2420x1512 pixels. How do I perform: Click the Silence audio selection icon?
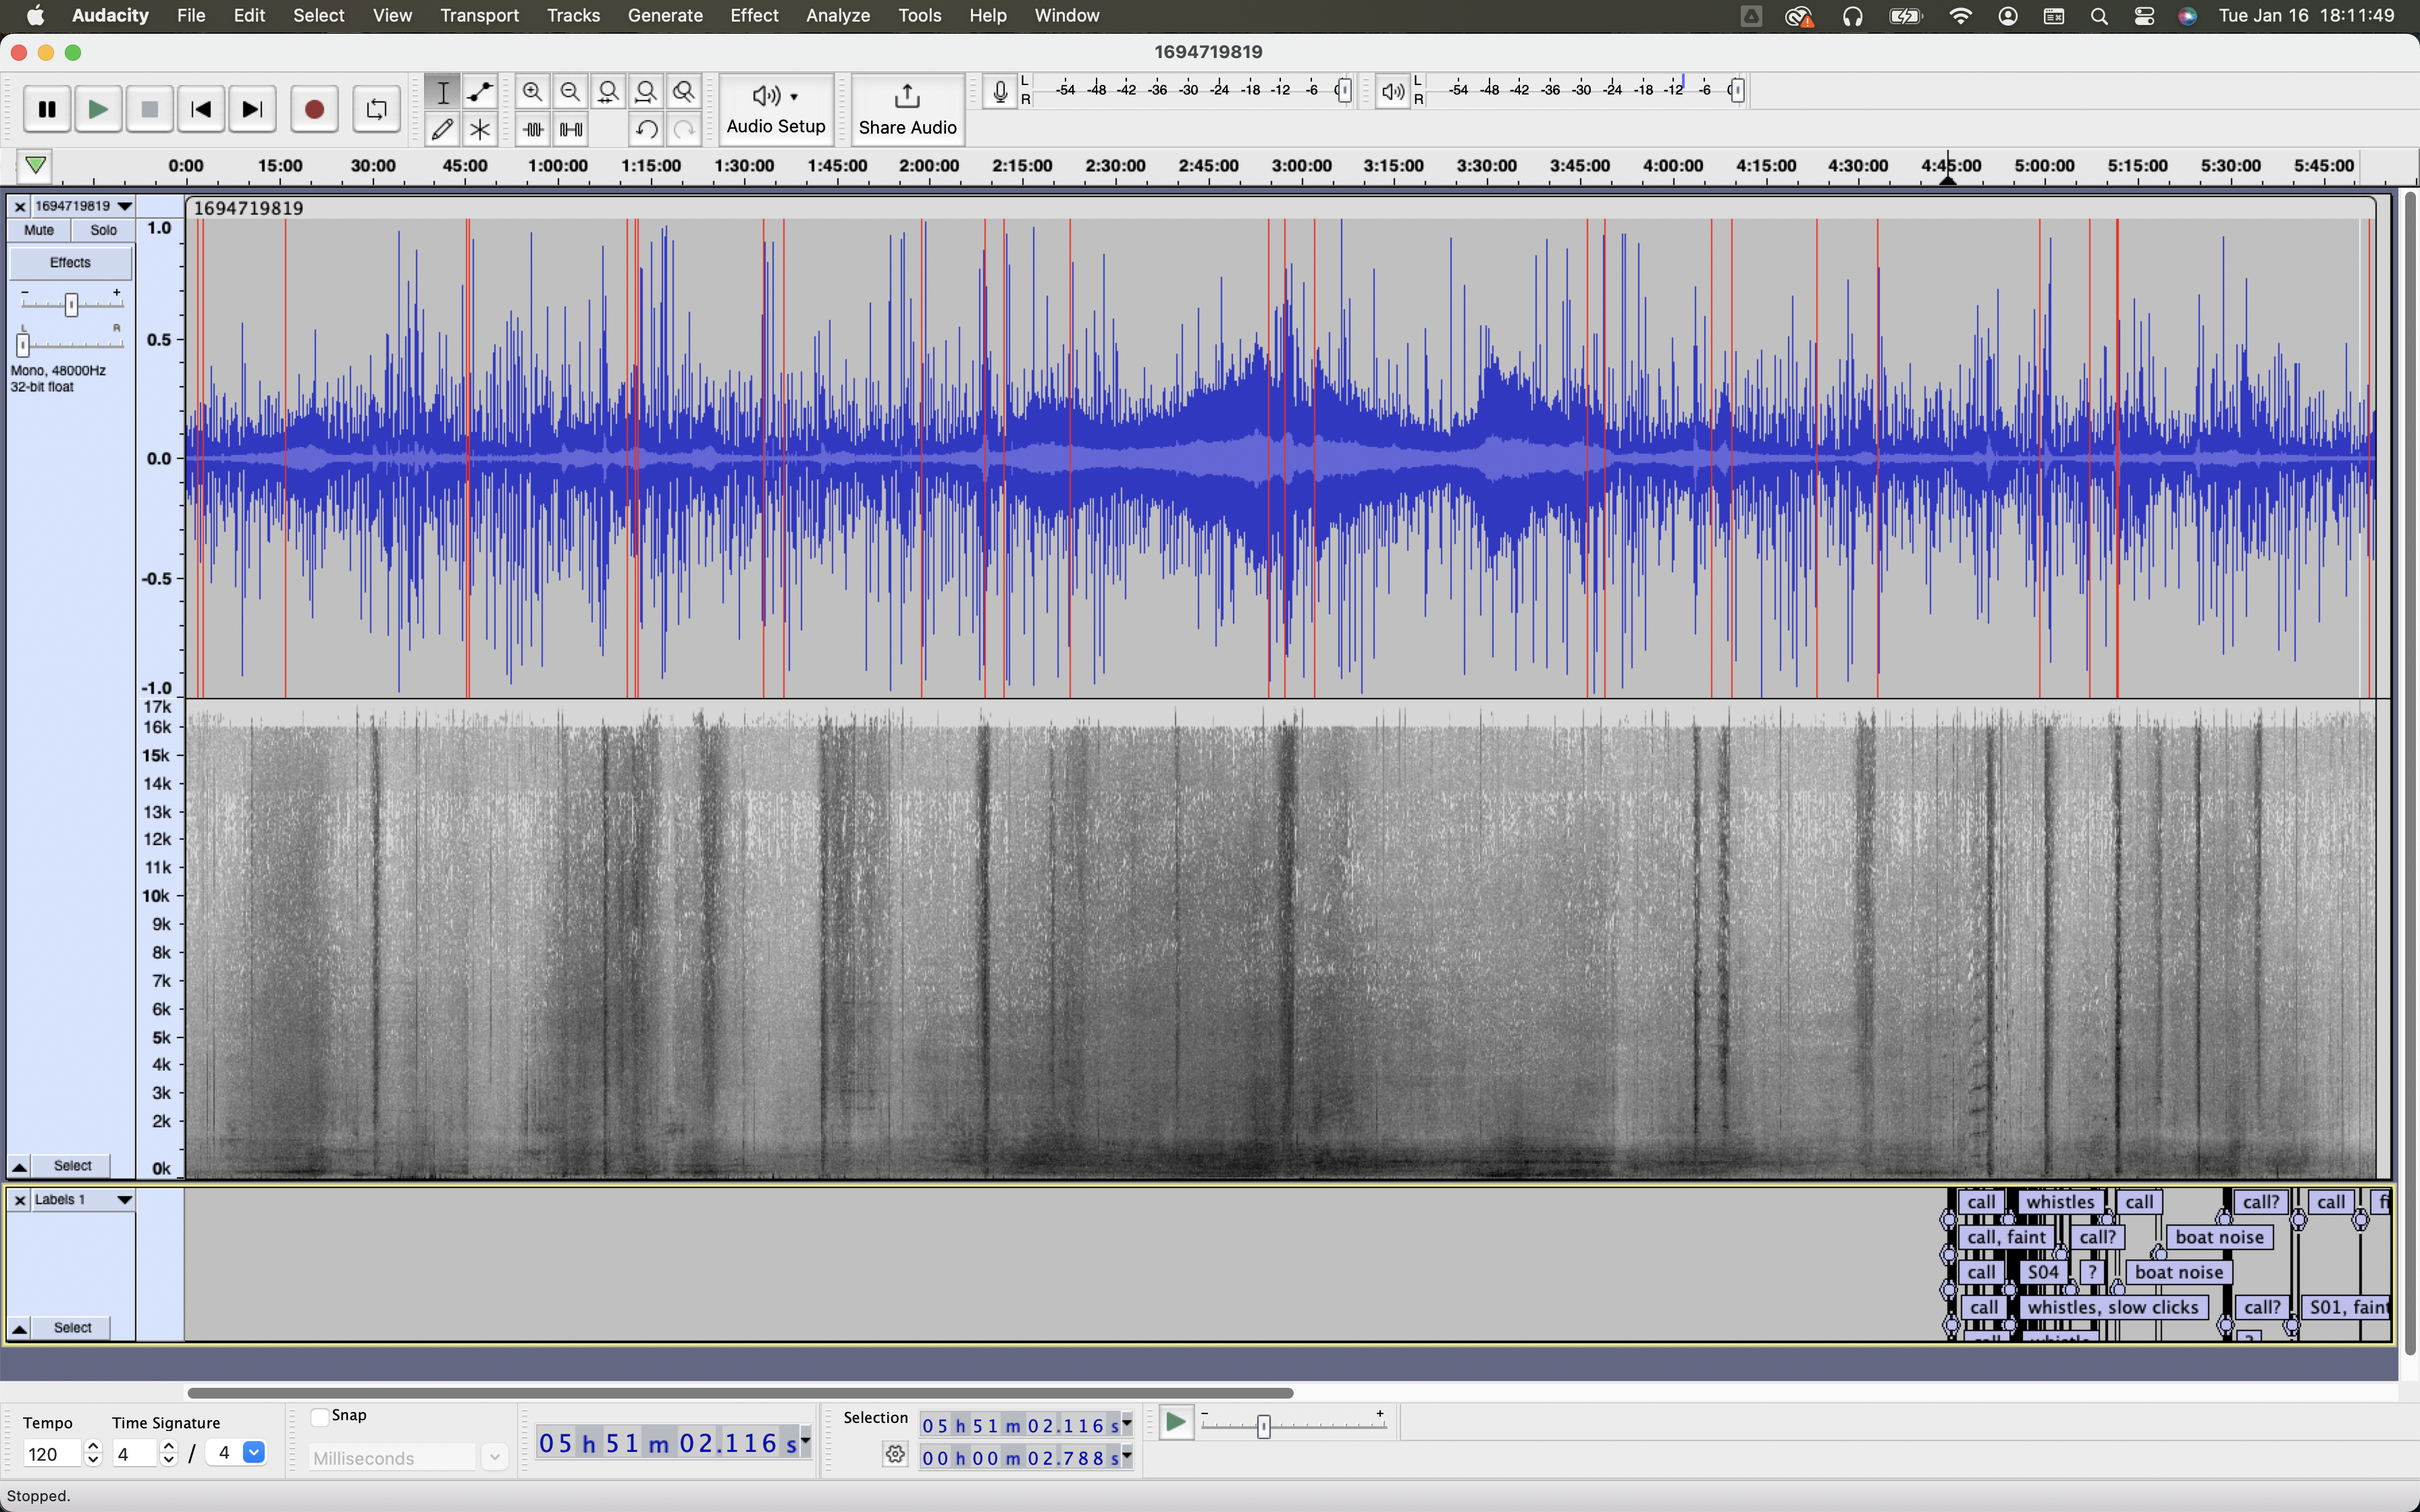(x=571, y=129)
